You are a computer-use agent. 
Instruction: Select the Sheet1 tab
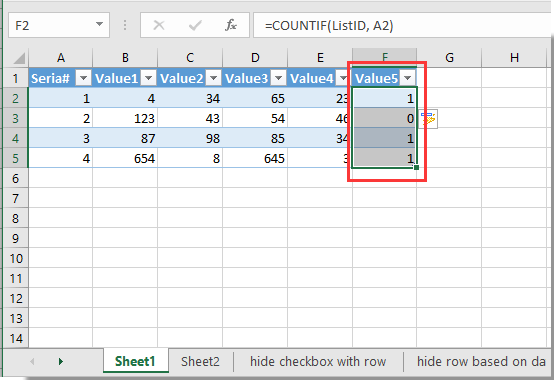click(x=135, y=361)
